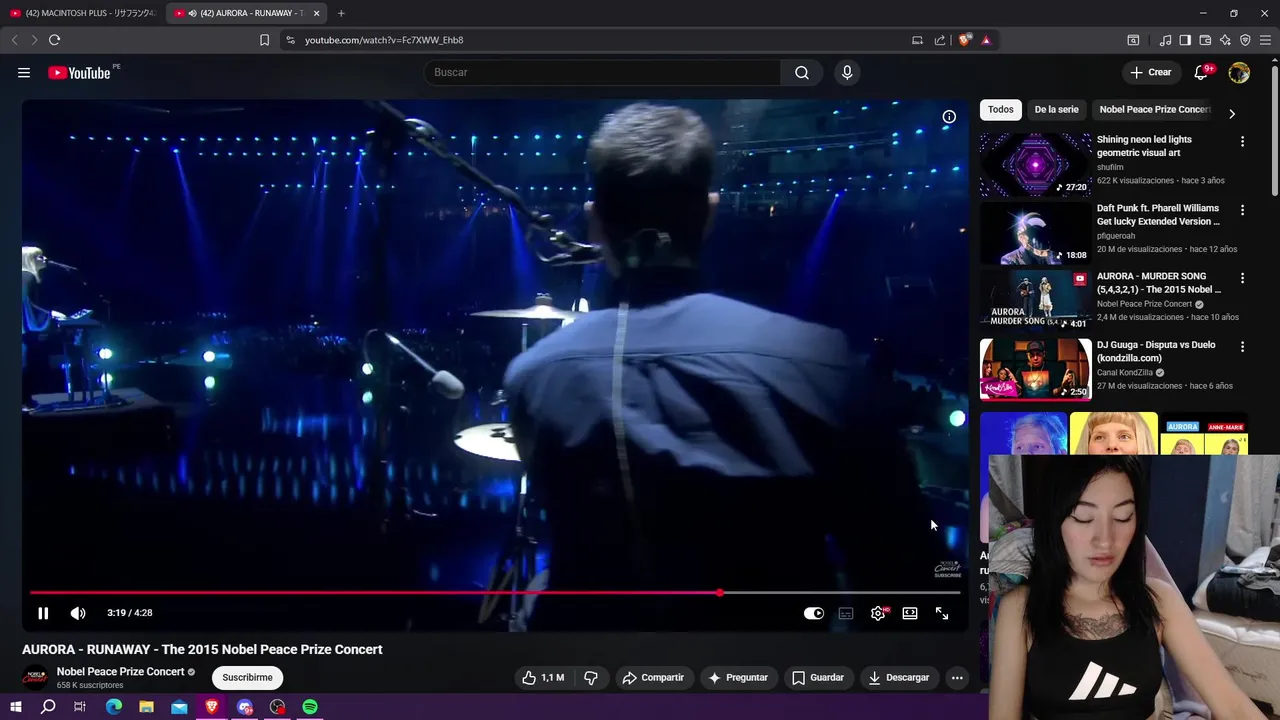Open the Nobel Peace Prize Concert channel avatar
1280x720 pixels.
35,677
